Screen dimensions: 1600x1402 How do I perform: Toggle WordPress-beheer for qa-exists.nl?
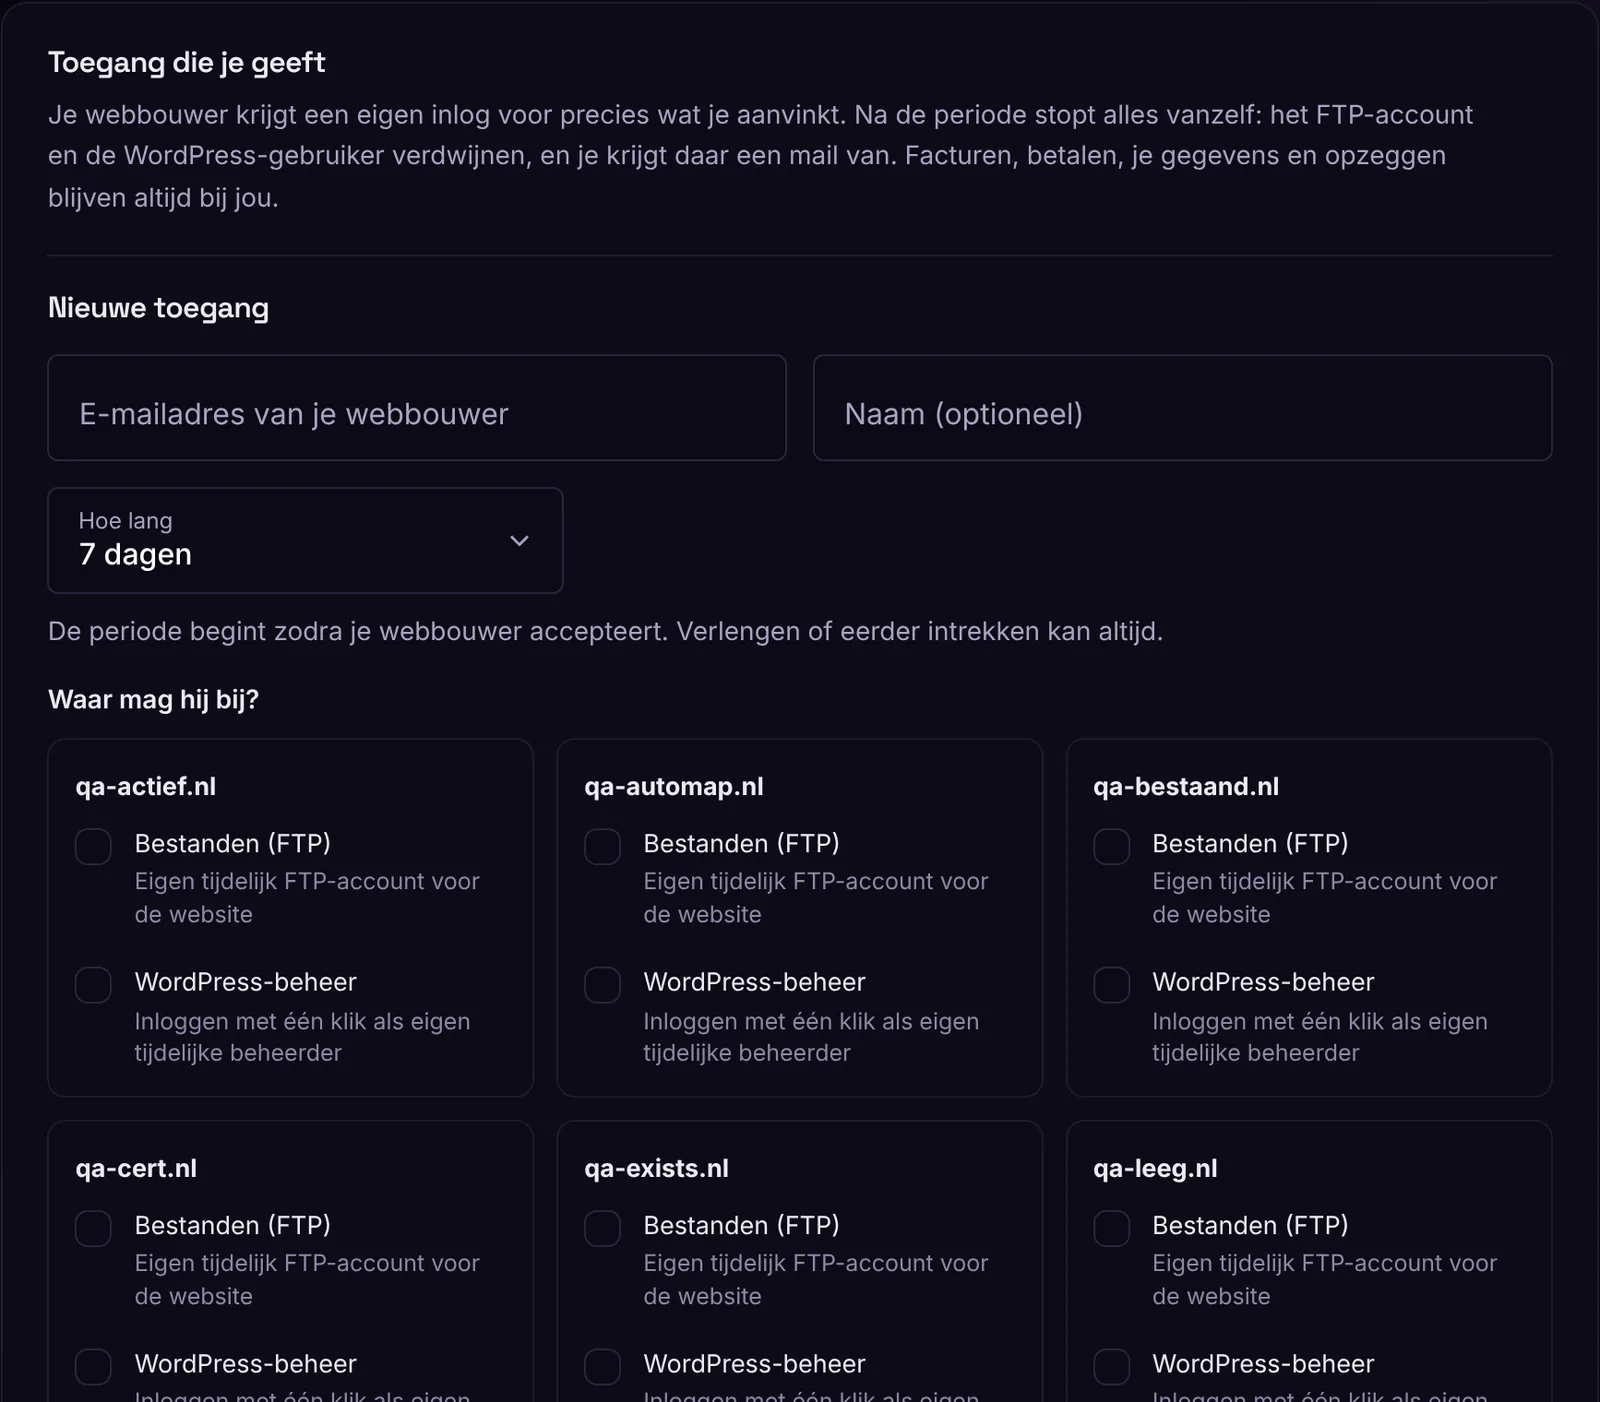(x=602, y=1367)
